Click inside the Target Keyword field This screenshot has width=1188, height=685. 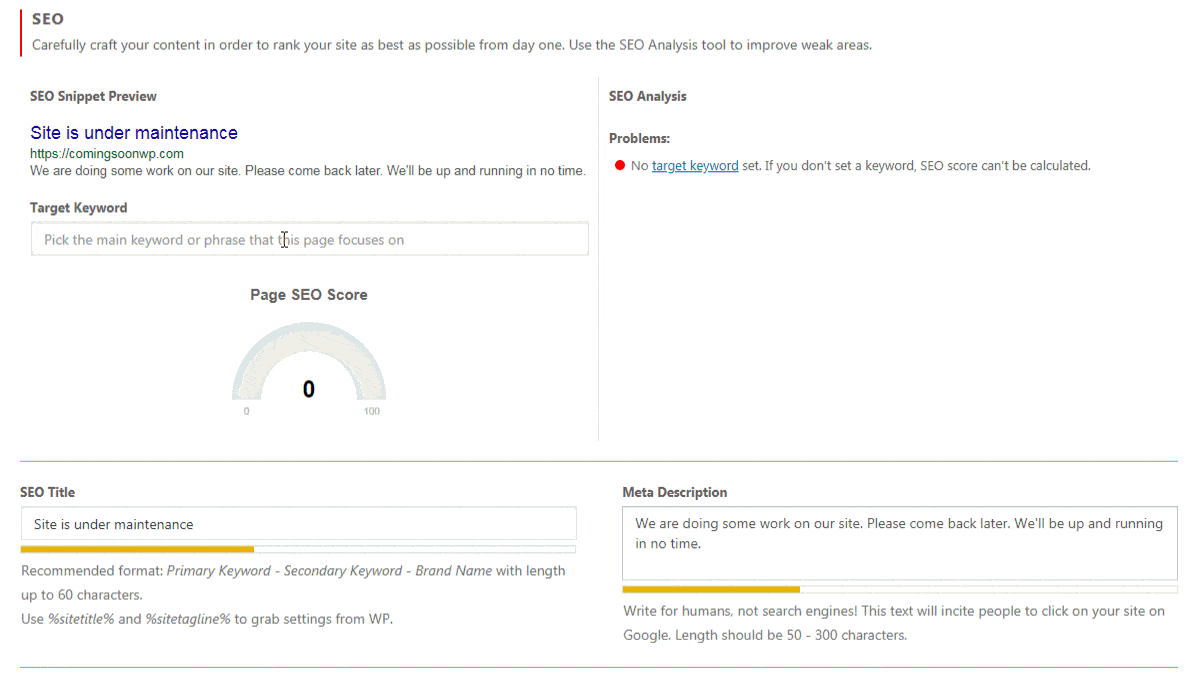click(308, 238)
